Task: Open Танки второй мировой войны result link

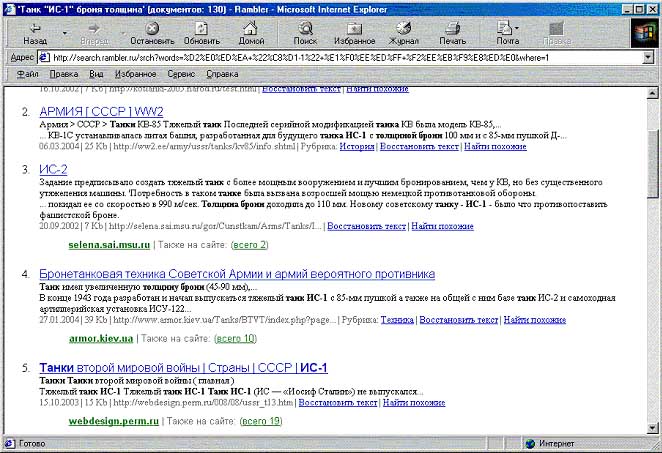Action: [183, 368]
